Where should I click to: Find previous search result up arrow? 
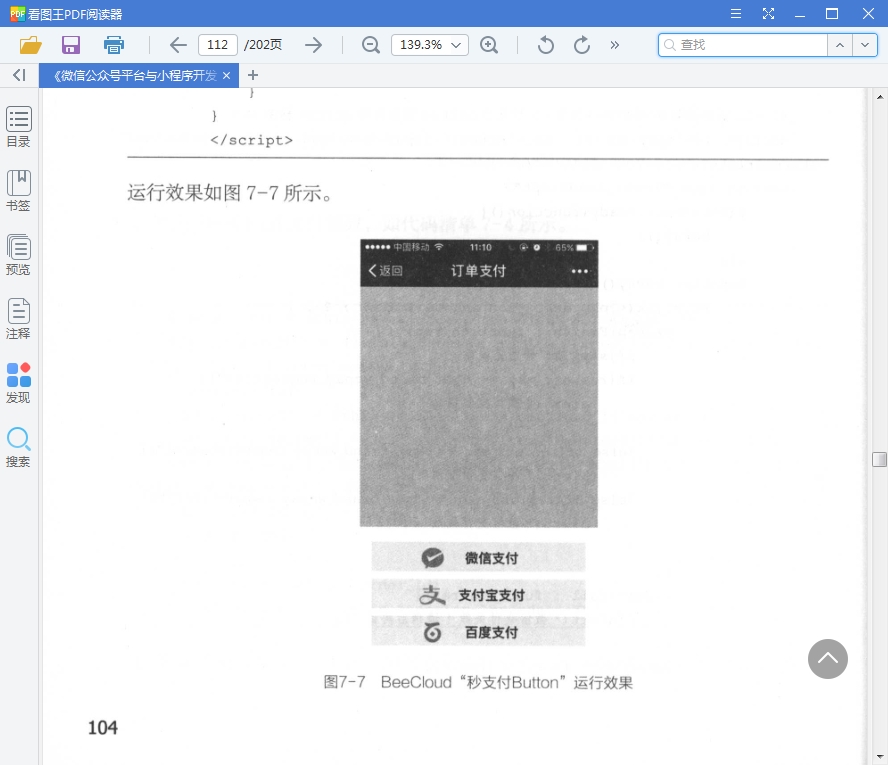(x=840, y=45)
